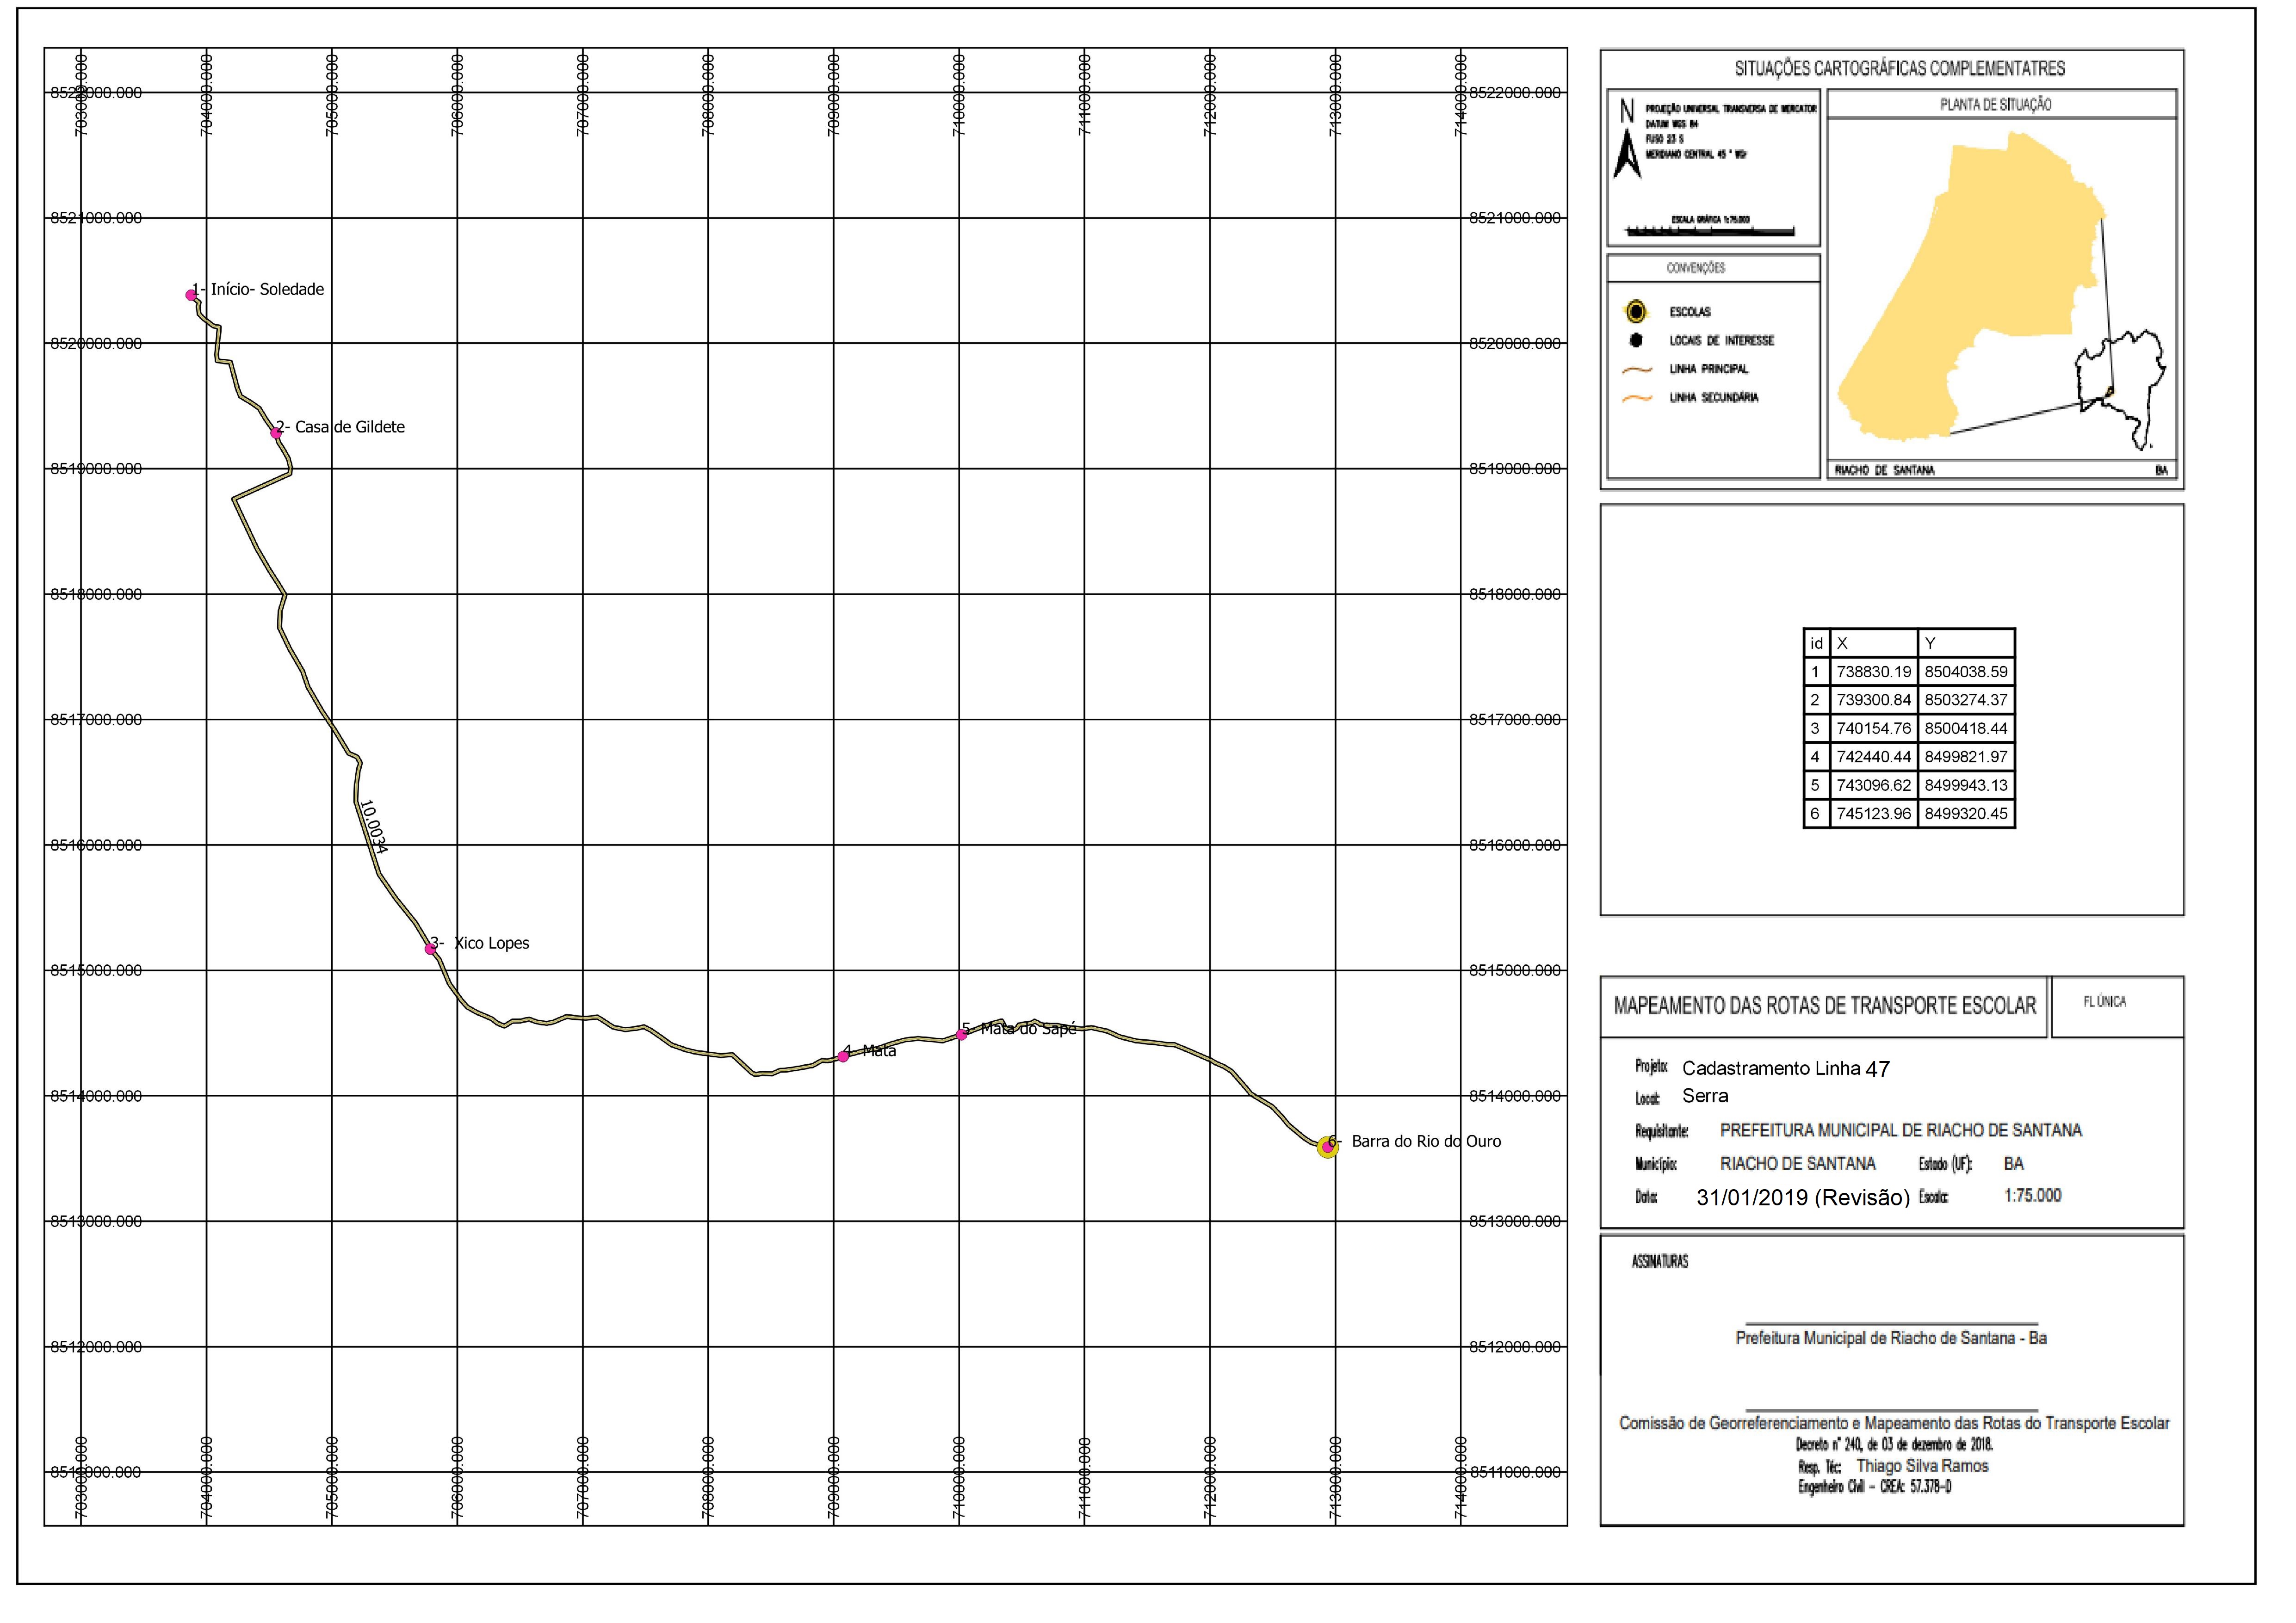Image resolution: width=2296 pixels, height=1623 pixels.
Task: Click the X column header in coordinate table
Action: (1874, 643)
